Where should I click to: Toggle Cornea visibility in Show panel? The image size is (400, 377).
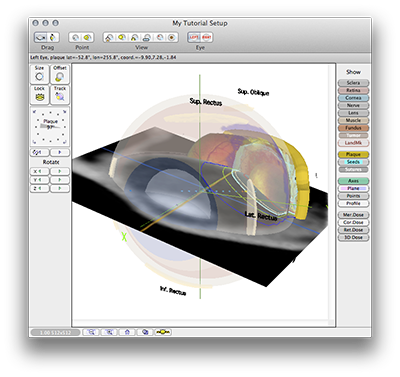click(353, 98)
